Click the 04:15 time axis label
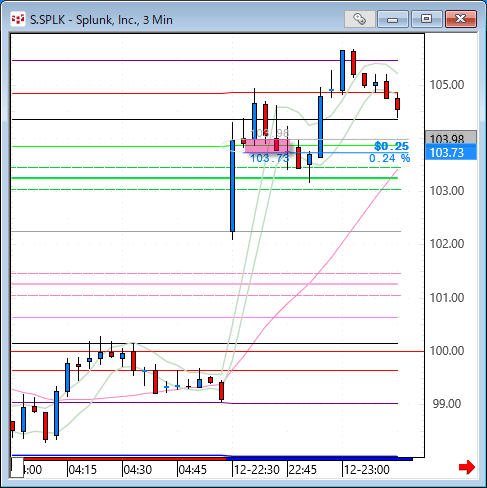 tap(82, 470)
